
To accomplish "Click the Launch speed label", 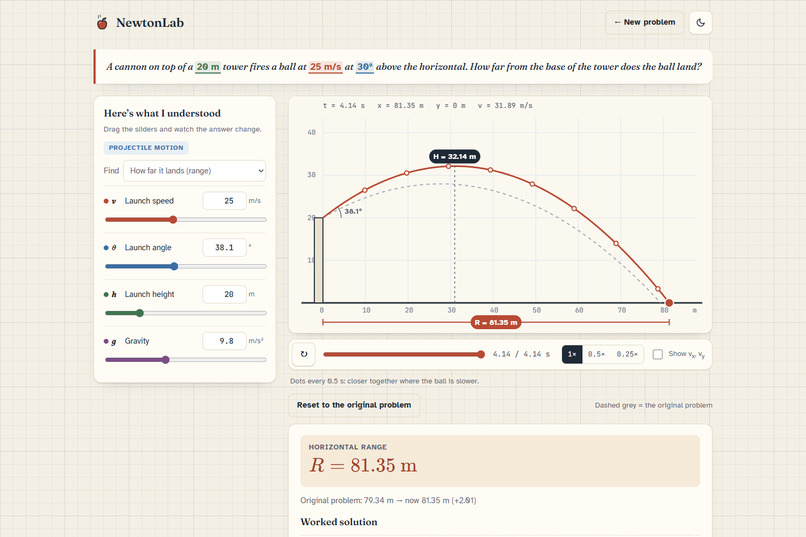I will [149, 201].
